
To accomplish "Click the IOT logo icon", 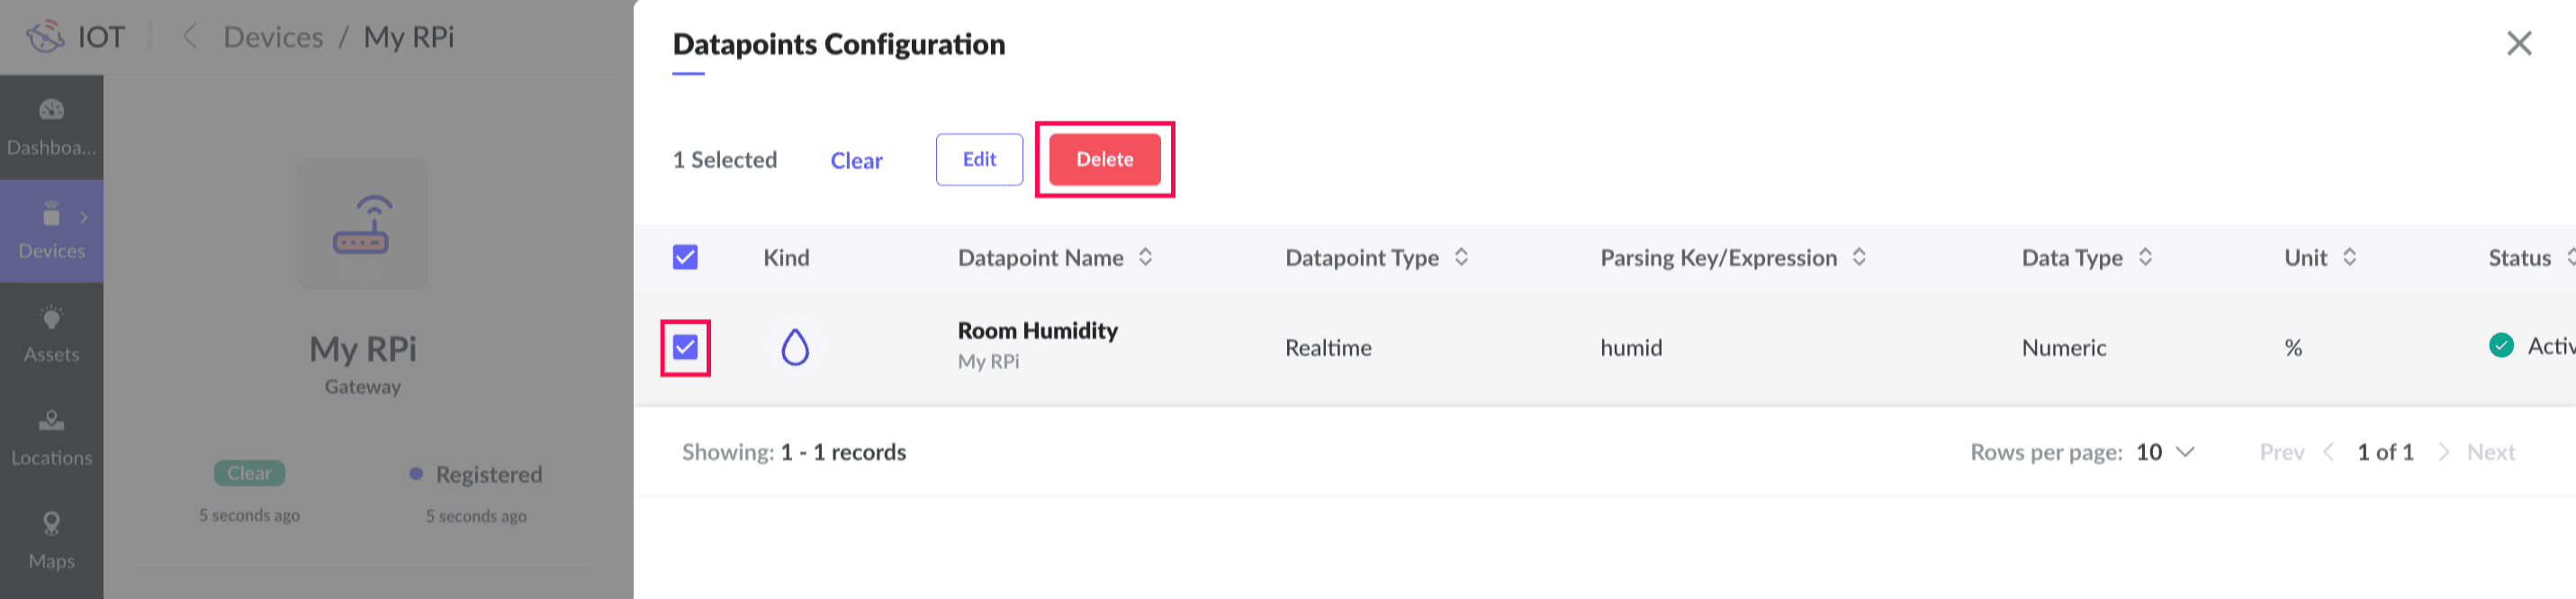I will (x=45, y=37).
